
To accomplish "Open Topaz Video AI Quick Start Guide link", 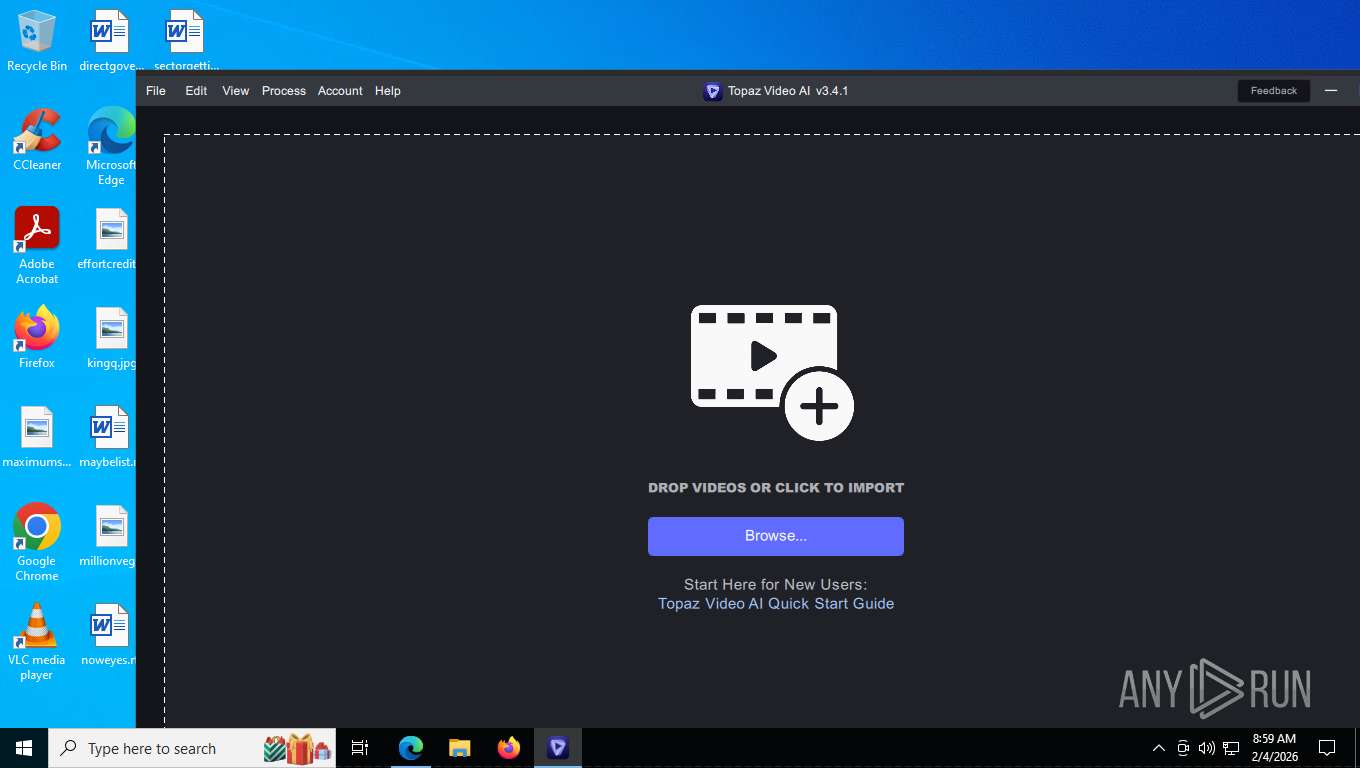I will click(x=776, y=604).
